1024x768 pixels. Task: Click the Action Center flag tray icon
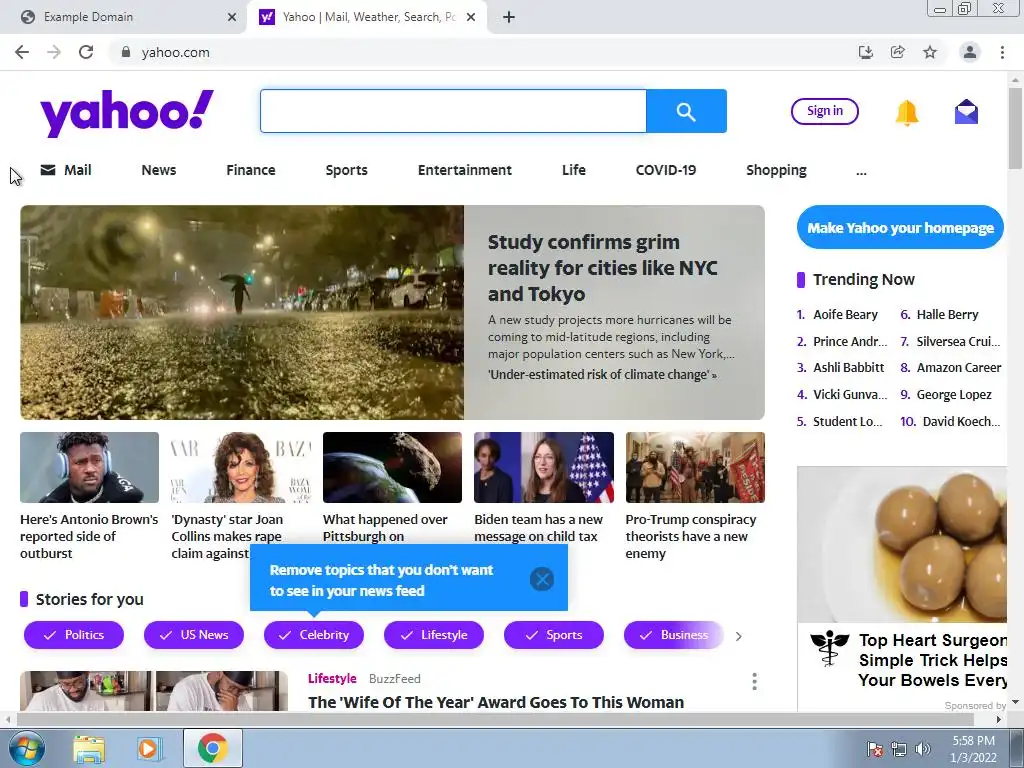coord(875,749)
